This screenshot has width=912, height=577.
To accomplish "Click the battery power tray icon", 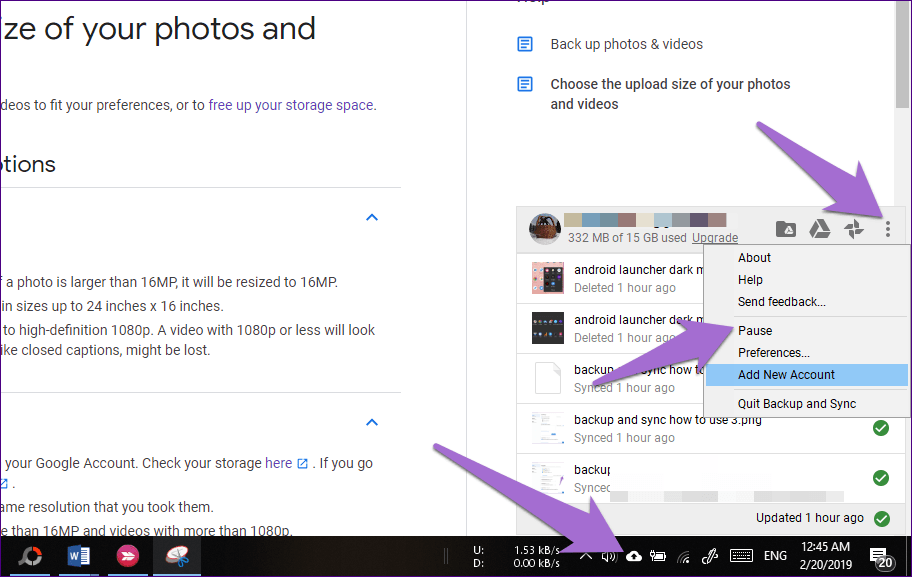I will coord(658,557).
